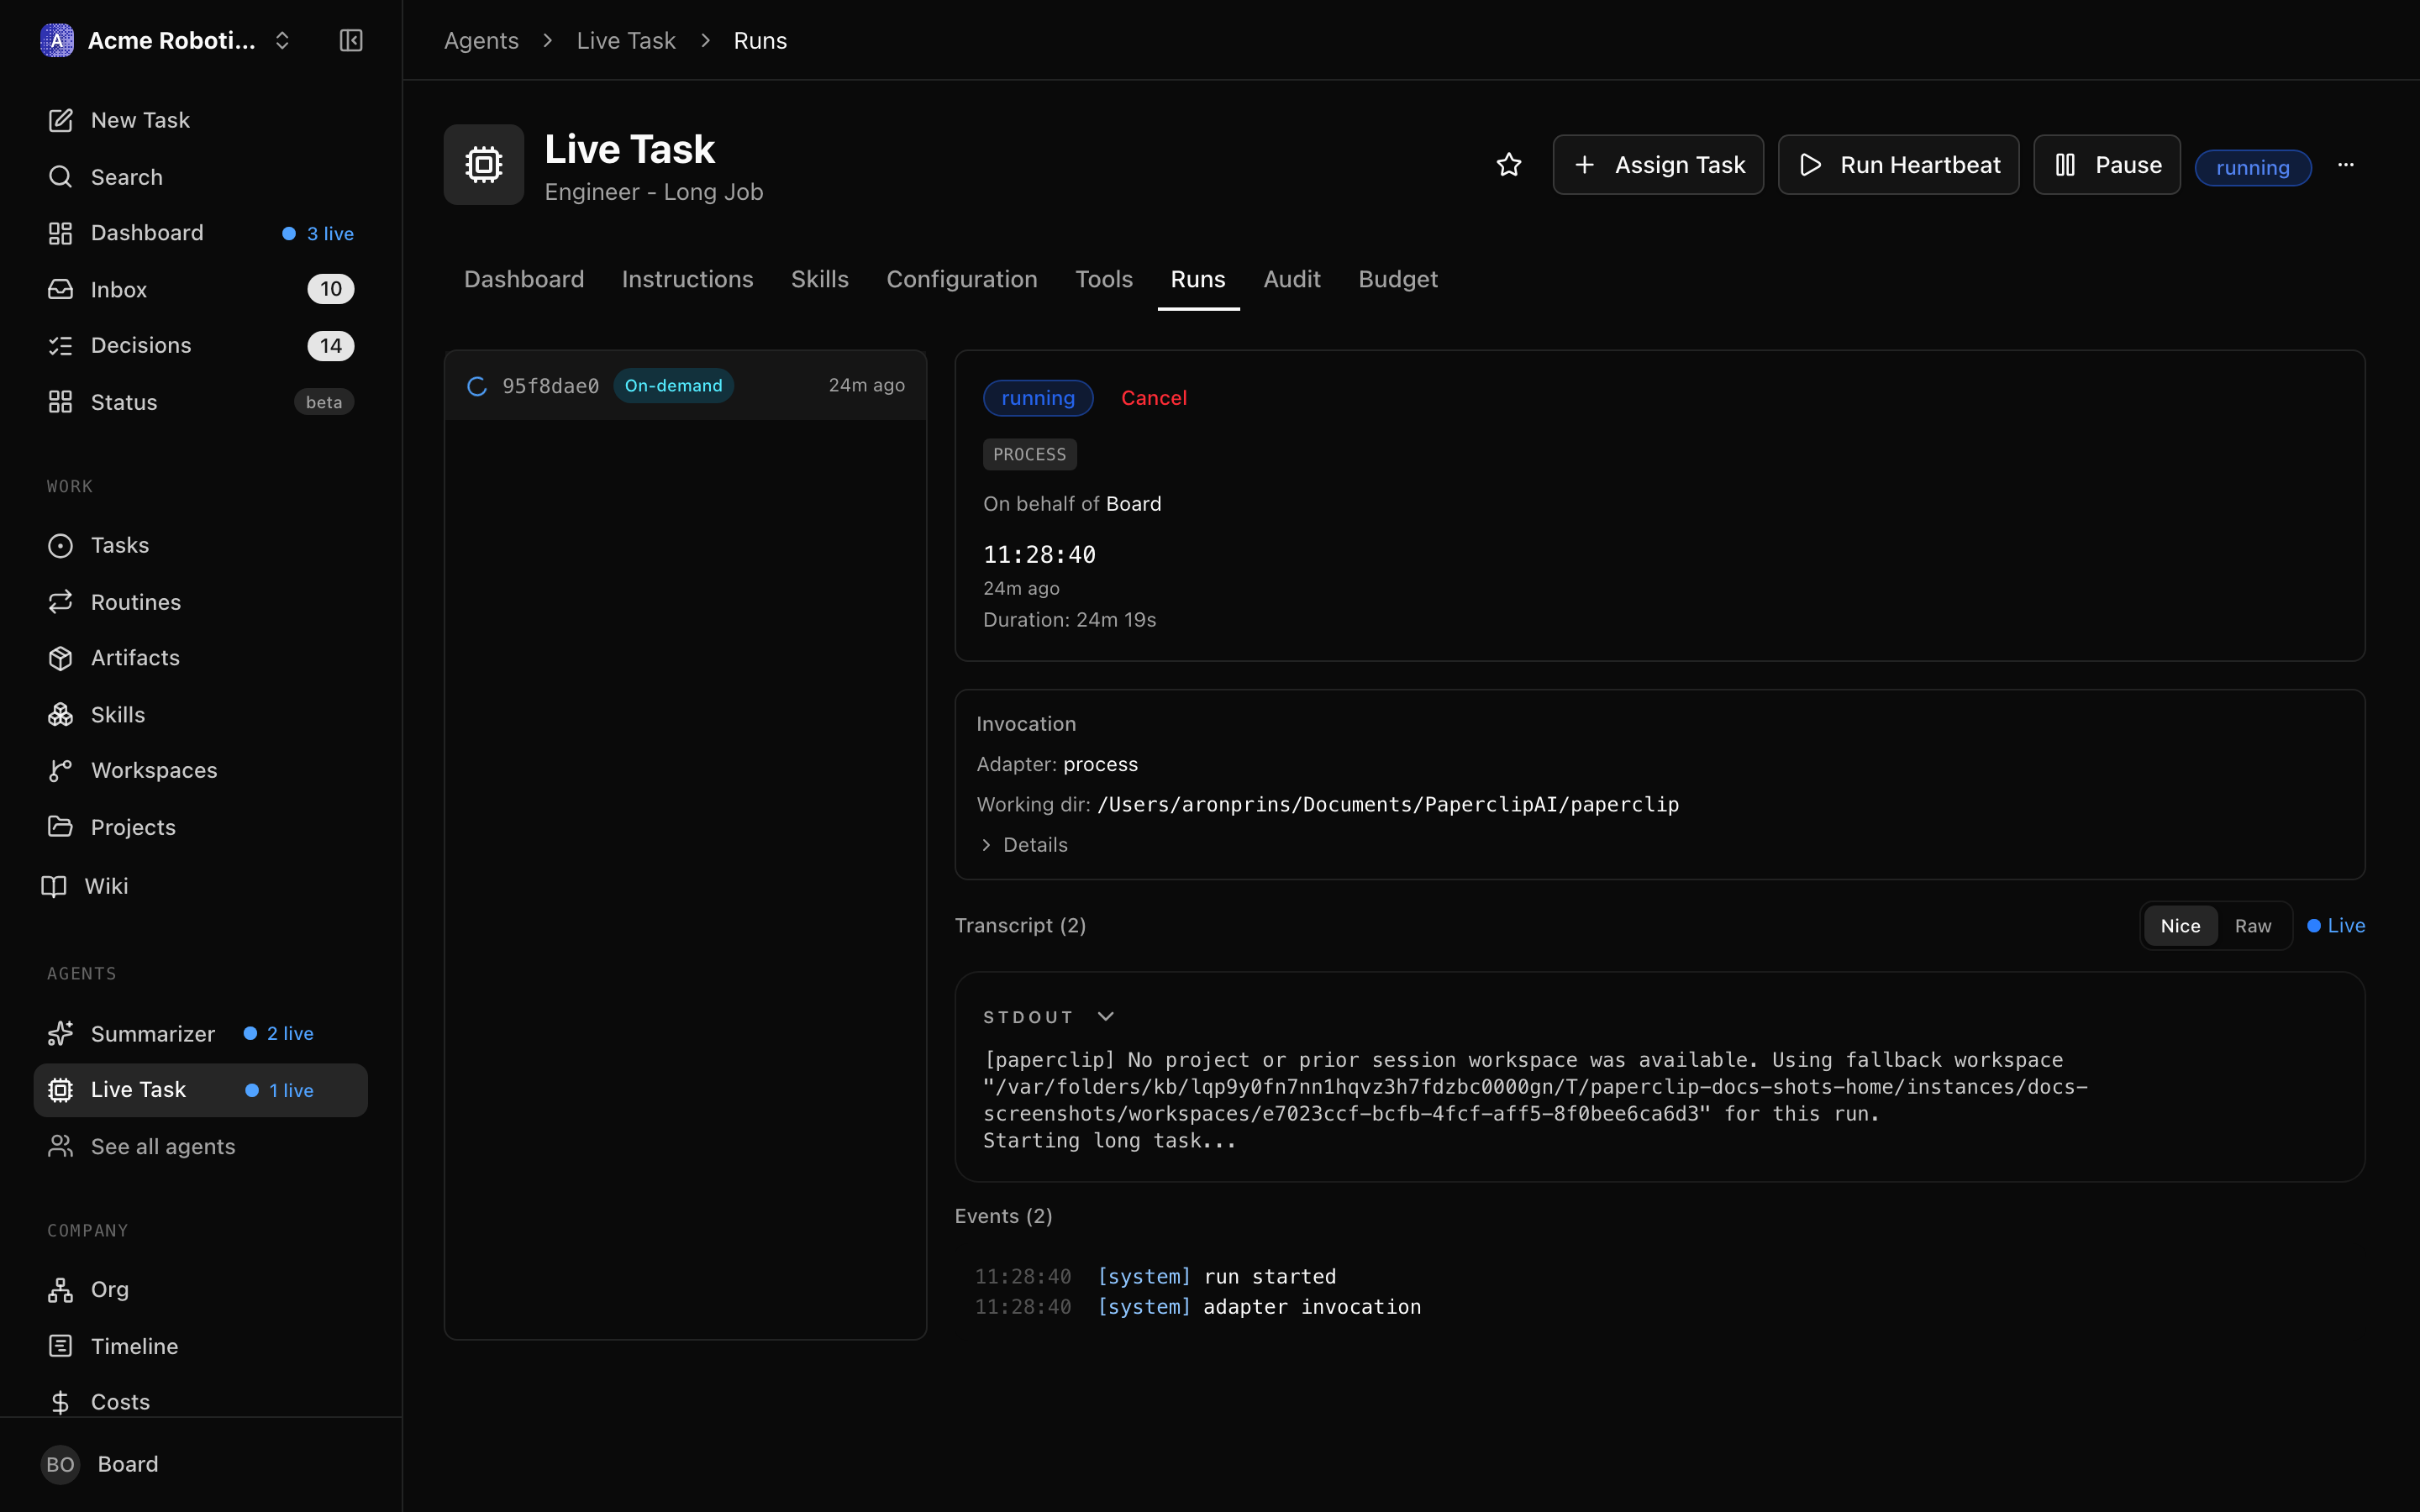Screen dimensions: 2420x1512
Task: Click the Acme Robotics avatar logo
Action: (57, 40)
